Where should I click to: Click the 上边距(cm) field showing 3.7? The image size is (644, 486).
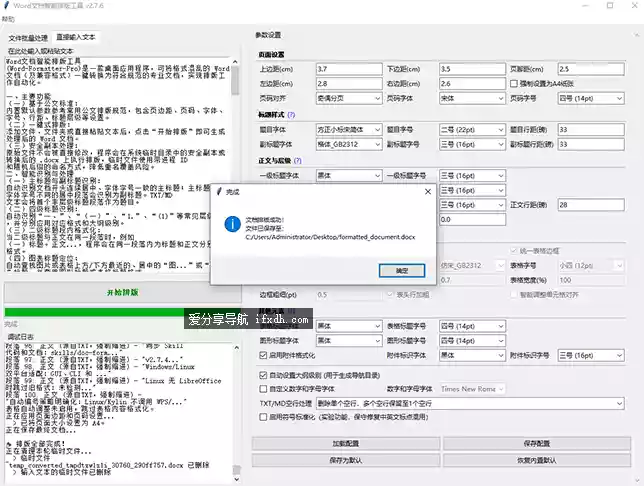349,69
